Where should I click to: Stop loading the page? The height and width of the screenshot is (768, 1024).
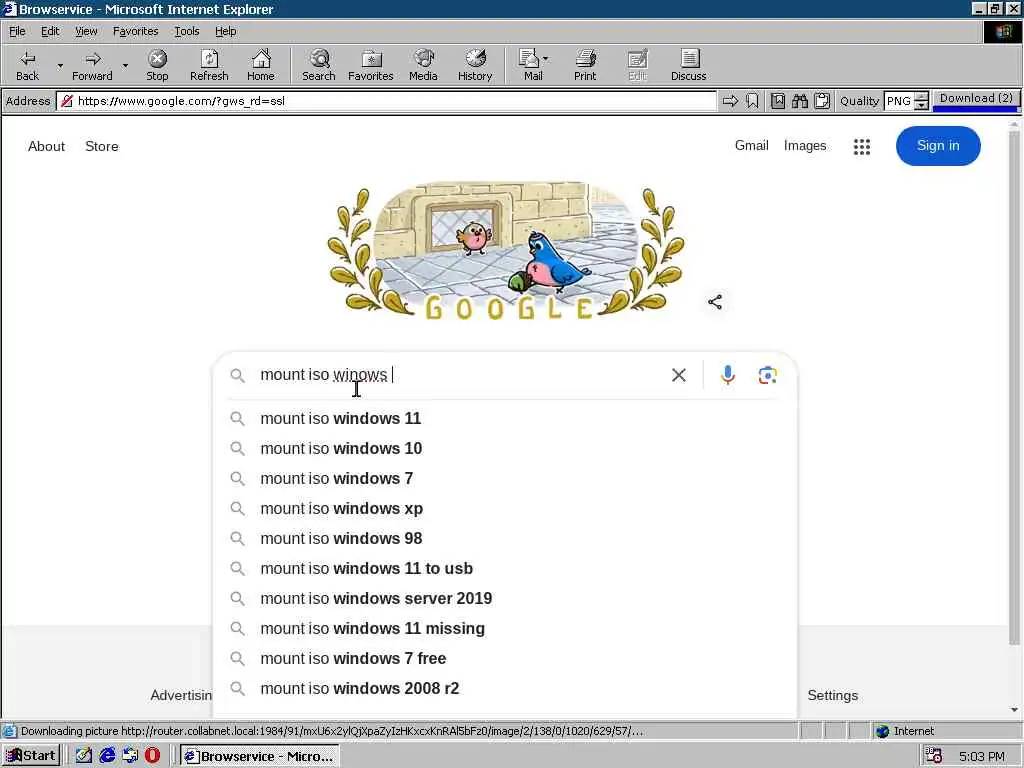pos(157,65)
